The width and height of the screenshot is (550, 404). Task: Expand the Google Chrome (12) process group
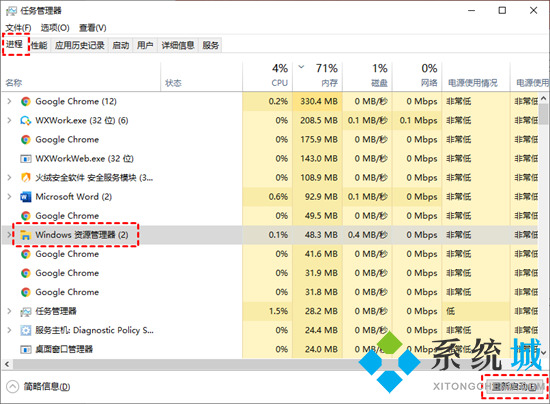tap(9, 101)
